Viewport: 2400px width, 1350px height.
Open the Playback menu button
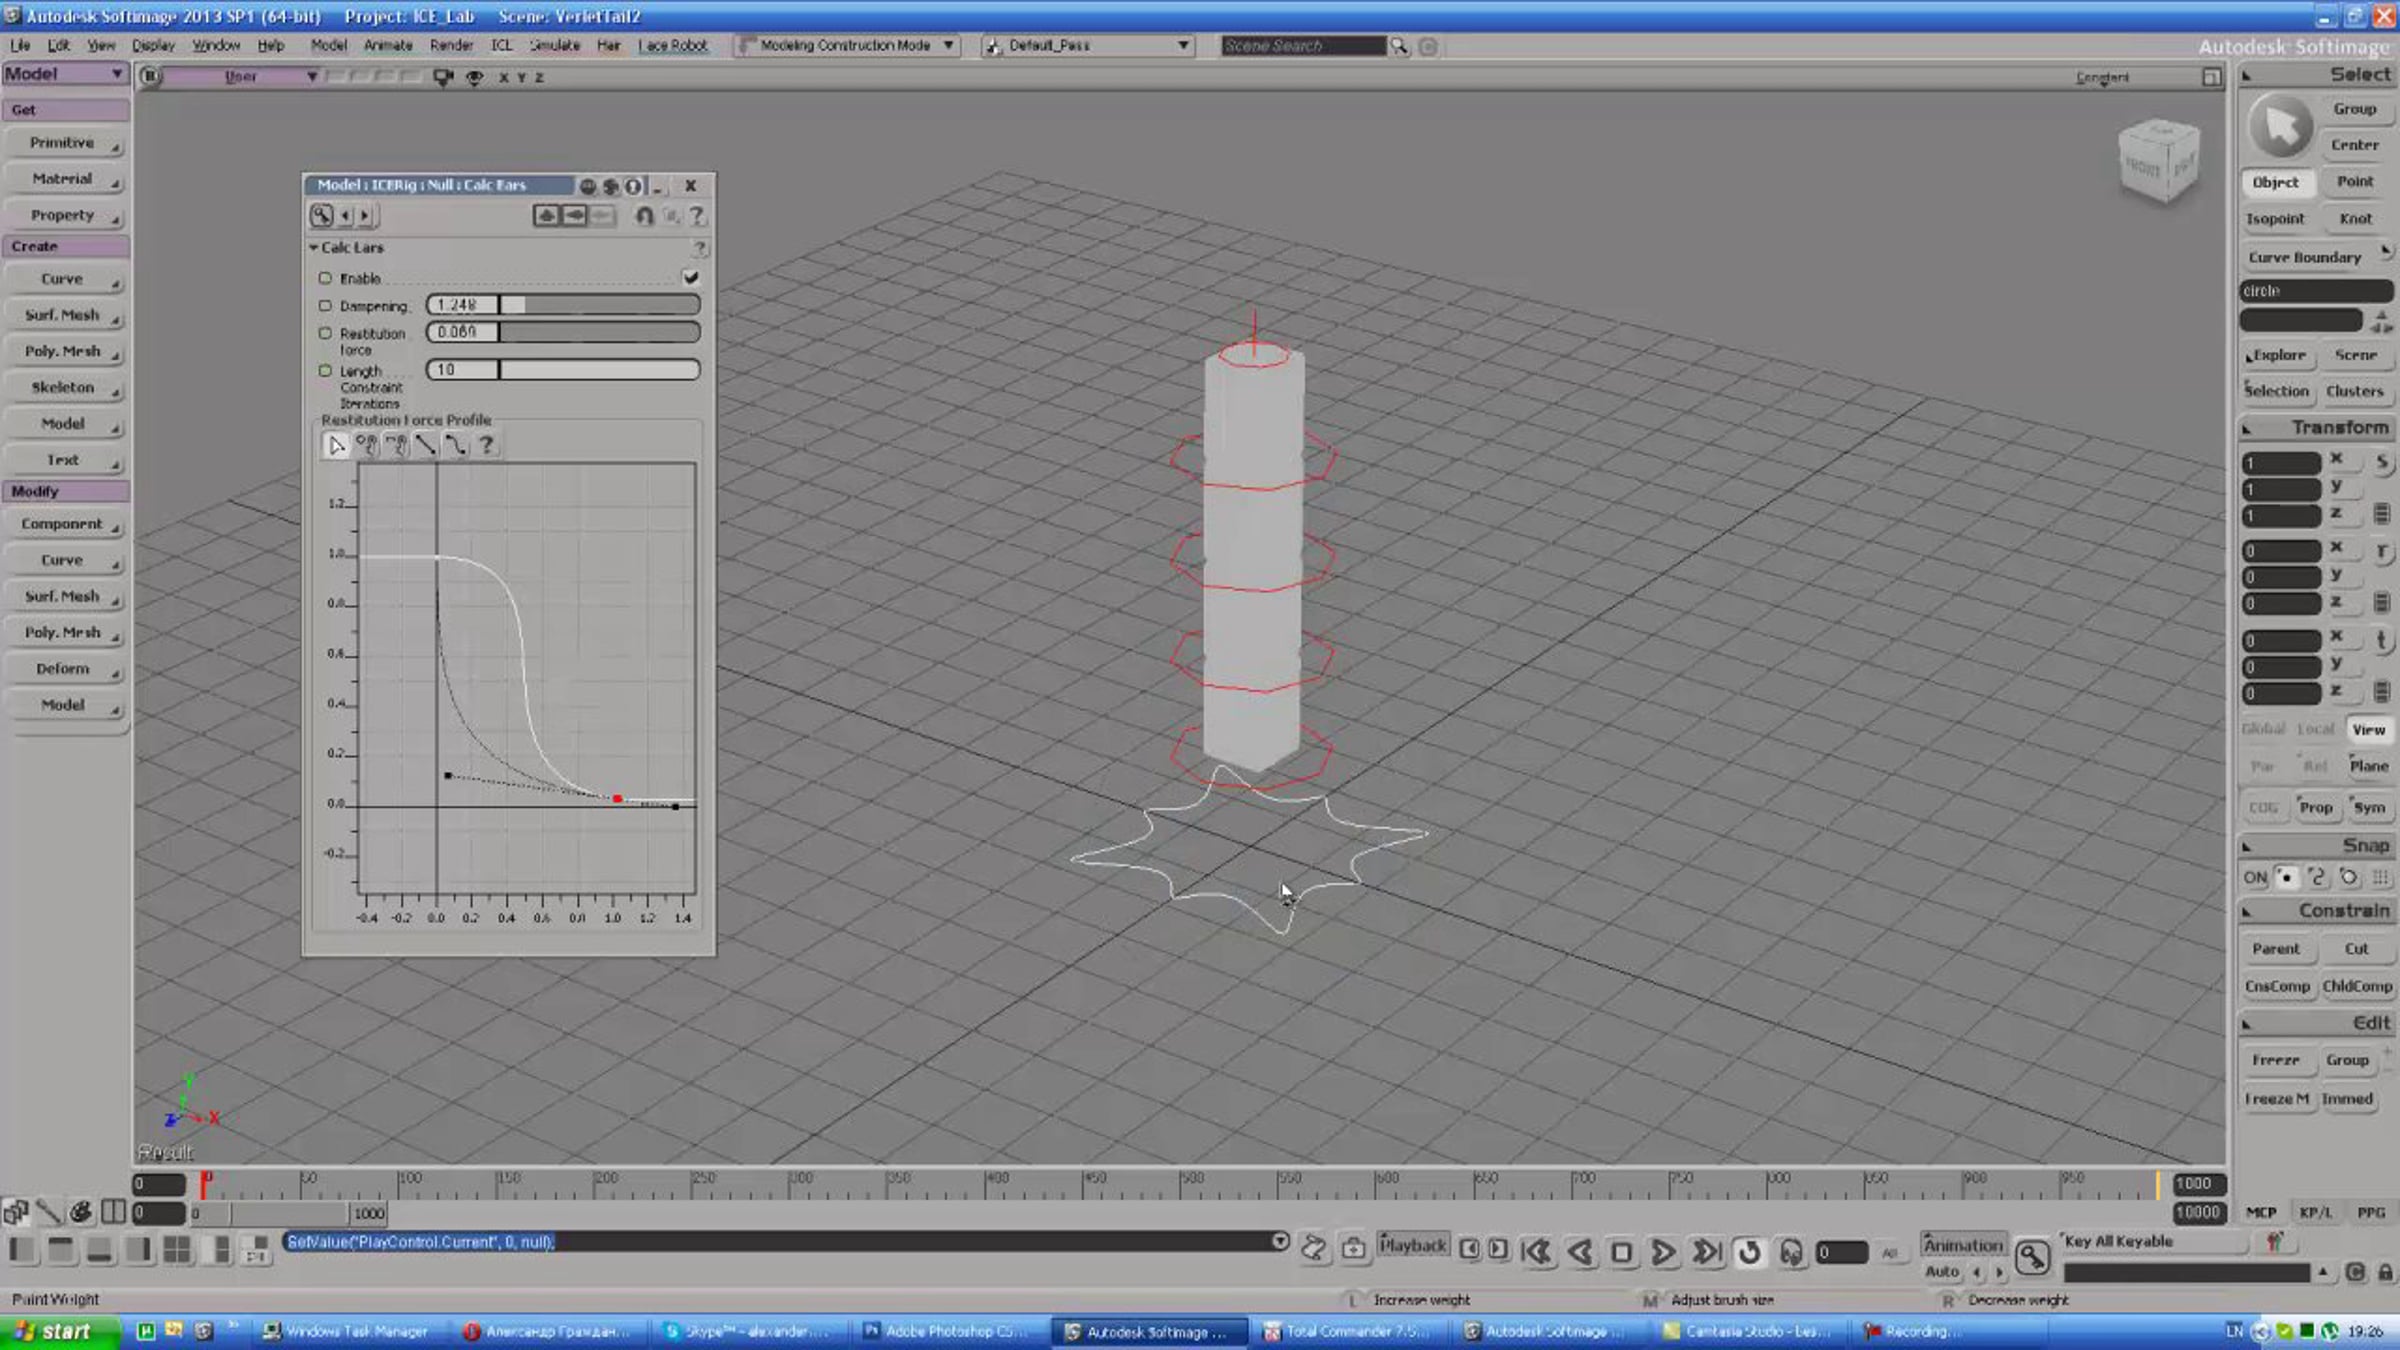[x=1412, y=1245]
